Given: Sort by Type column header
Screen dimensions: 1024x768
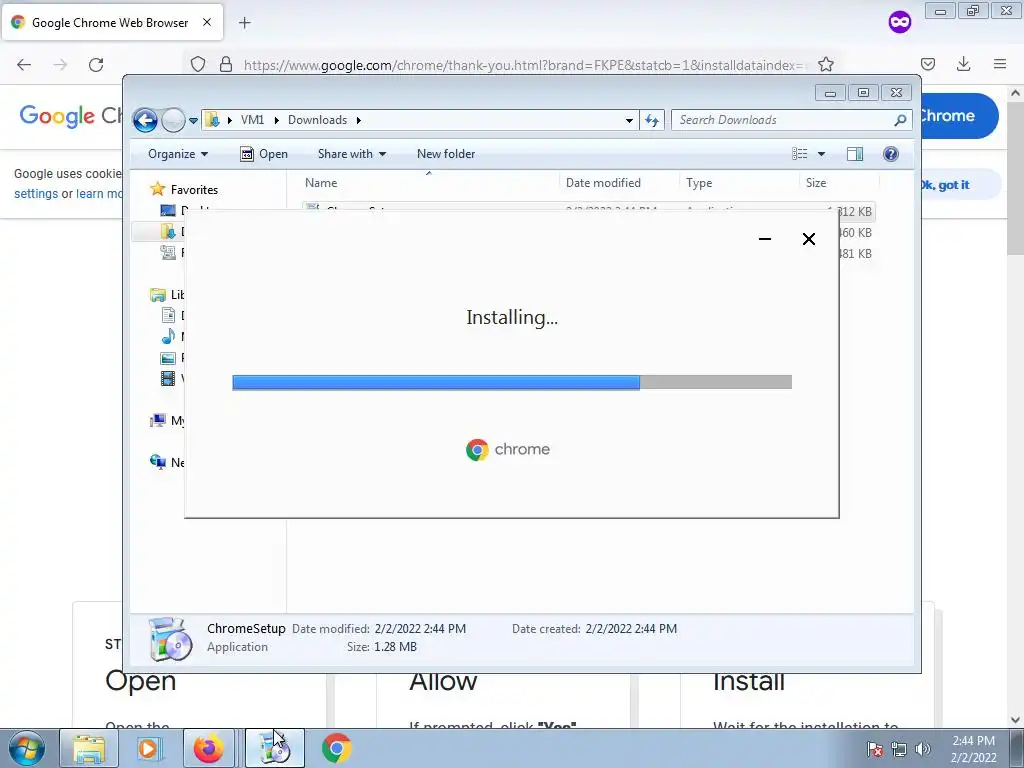Looking at the screenshot, I should [x=699, y=184].
